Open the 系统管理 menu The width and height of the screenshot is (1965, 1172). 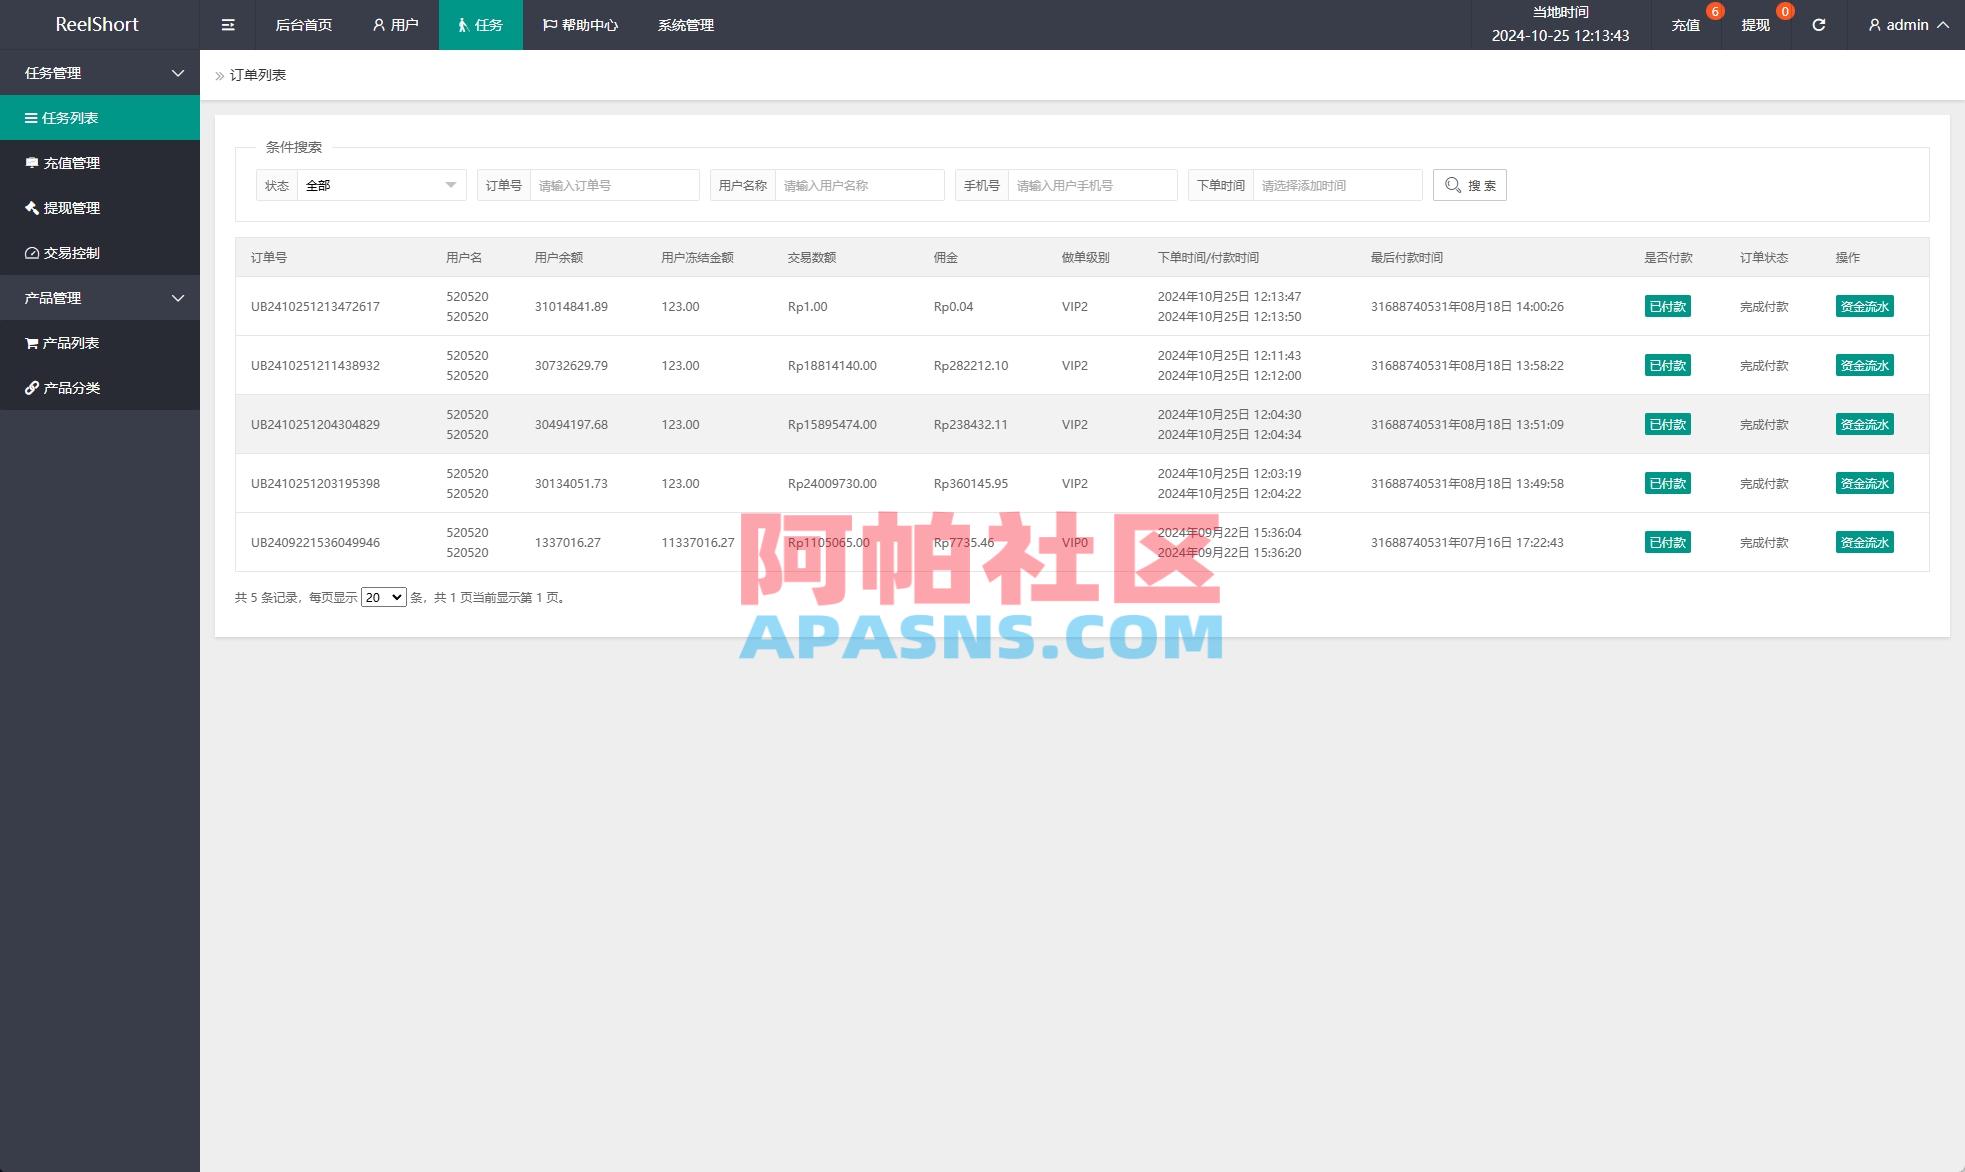click(685, 24)
